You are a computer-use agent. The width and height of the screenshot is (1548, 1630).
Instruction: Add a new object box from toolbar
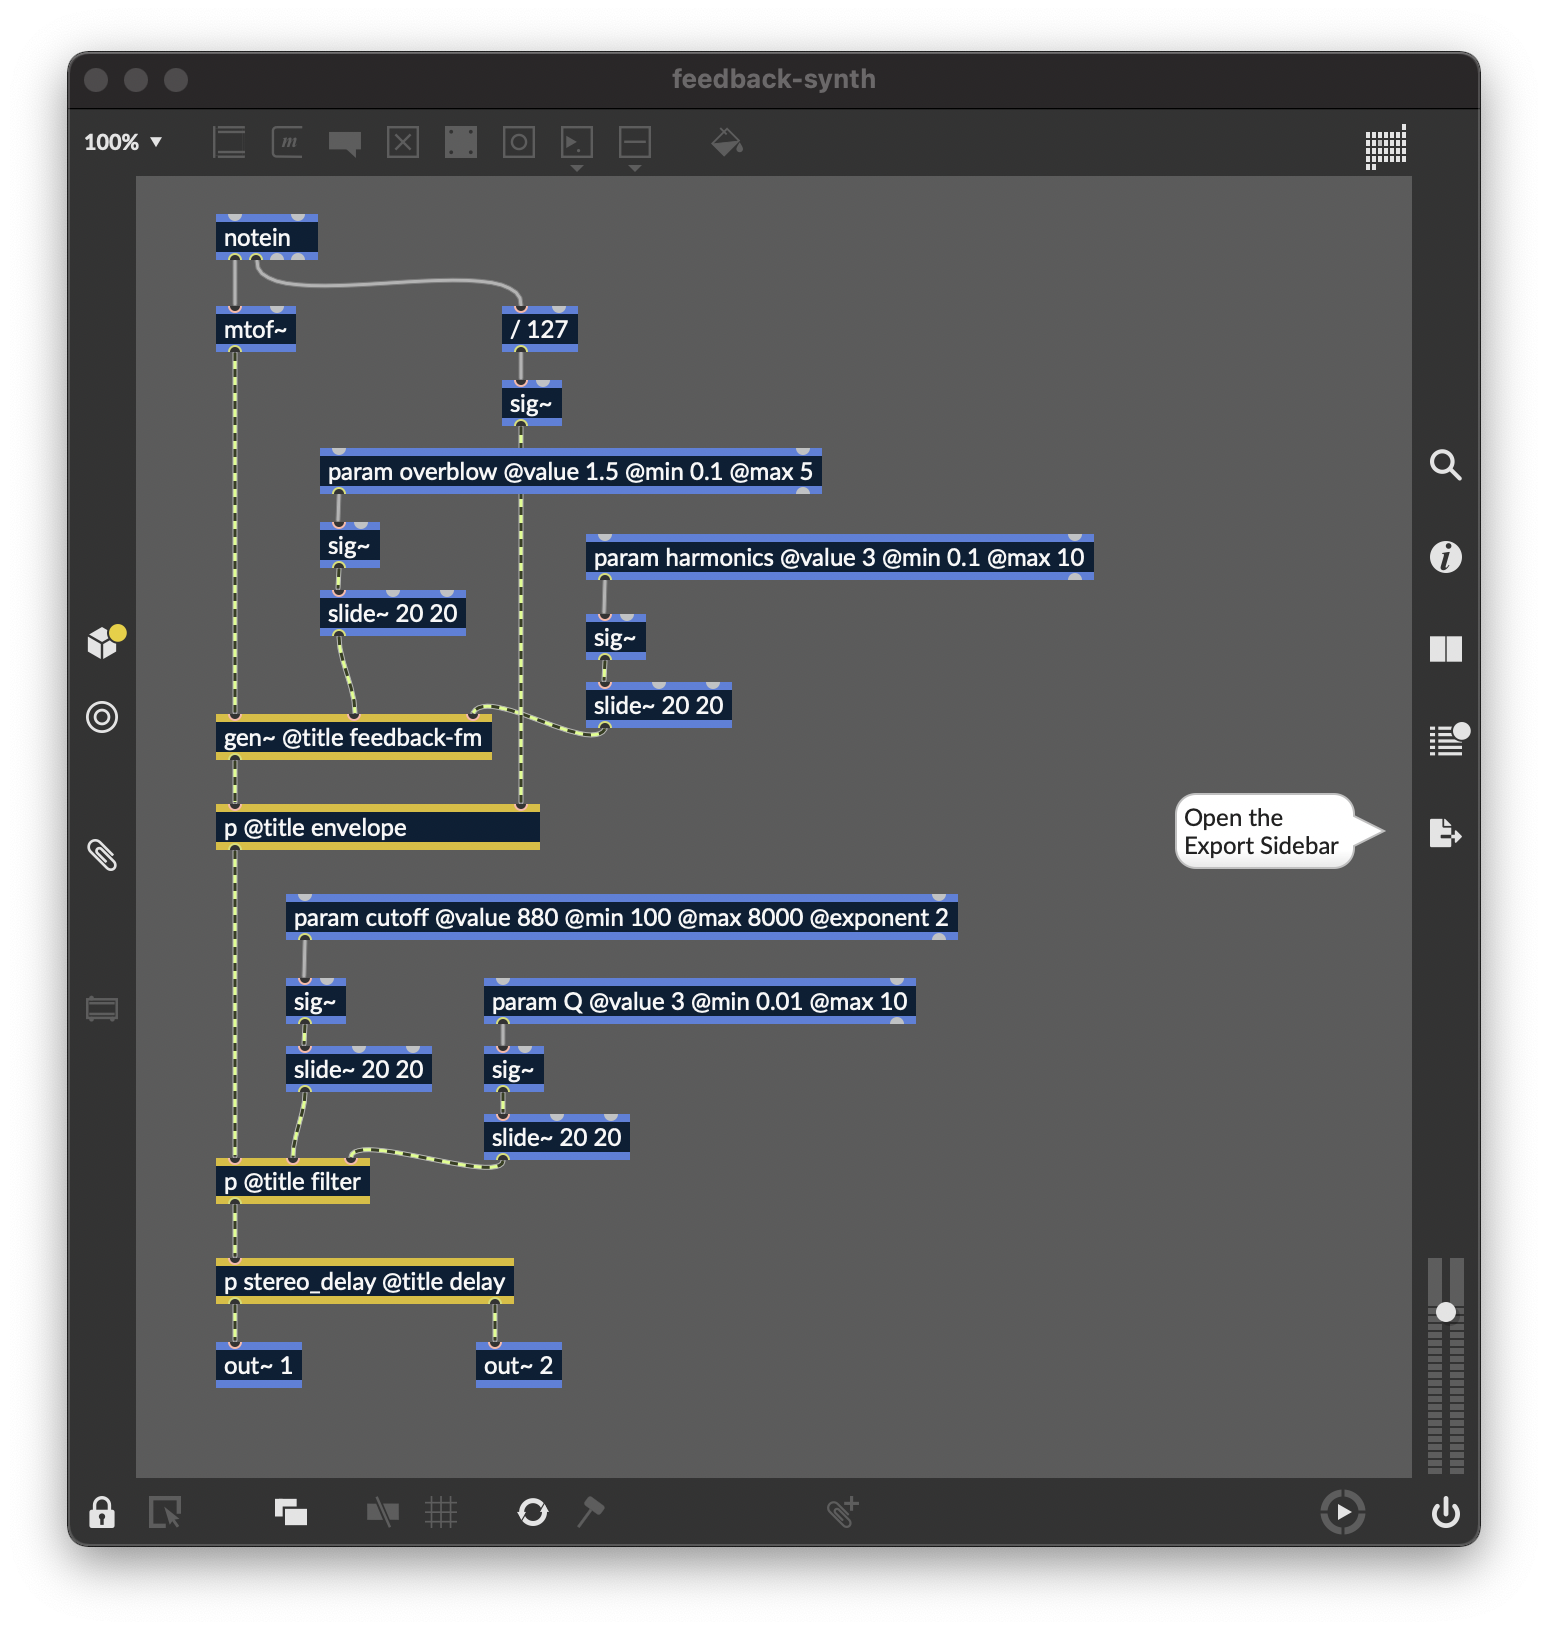coord(229,142)
